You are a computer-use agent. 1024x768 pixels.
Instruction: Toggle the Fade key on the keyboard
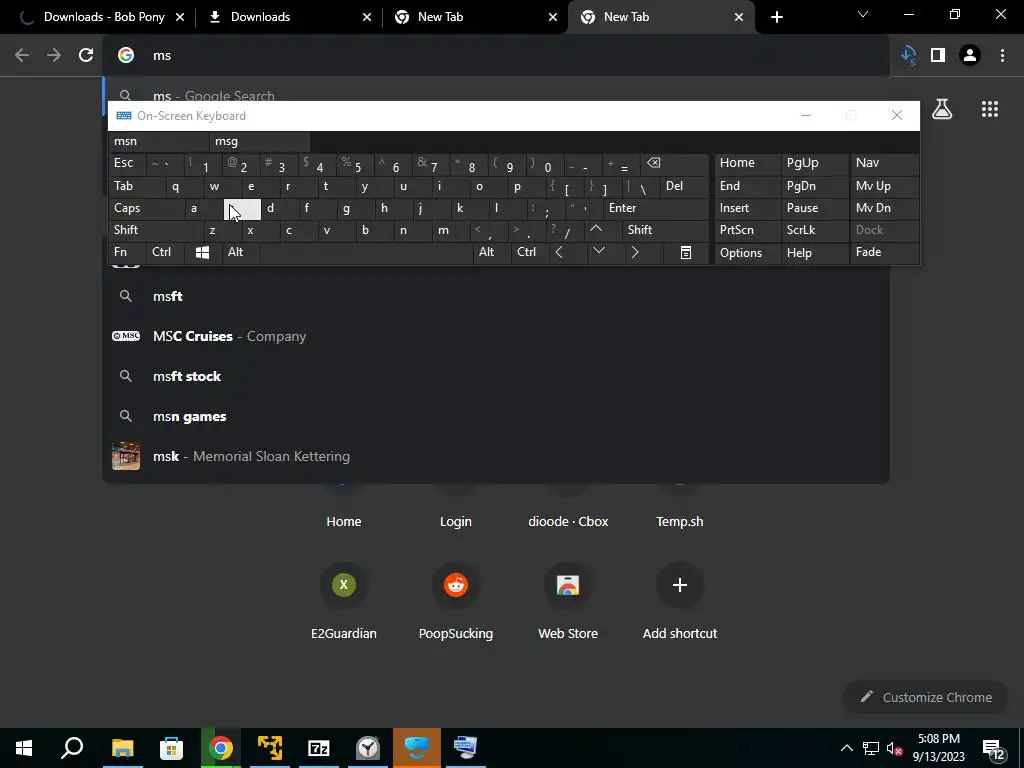click(884, 252)
